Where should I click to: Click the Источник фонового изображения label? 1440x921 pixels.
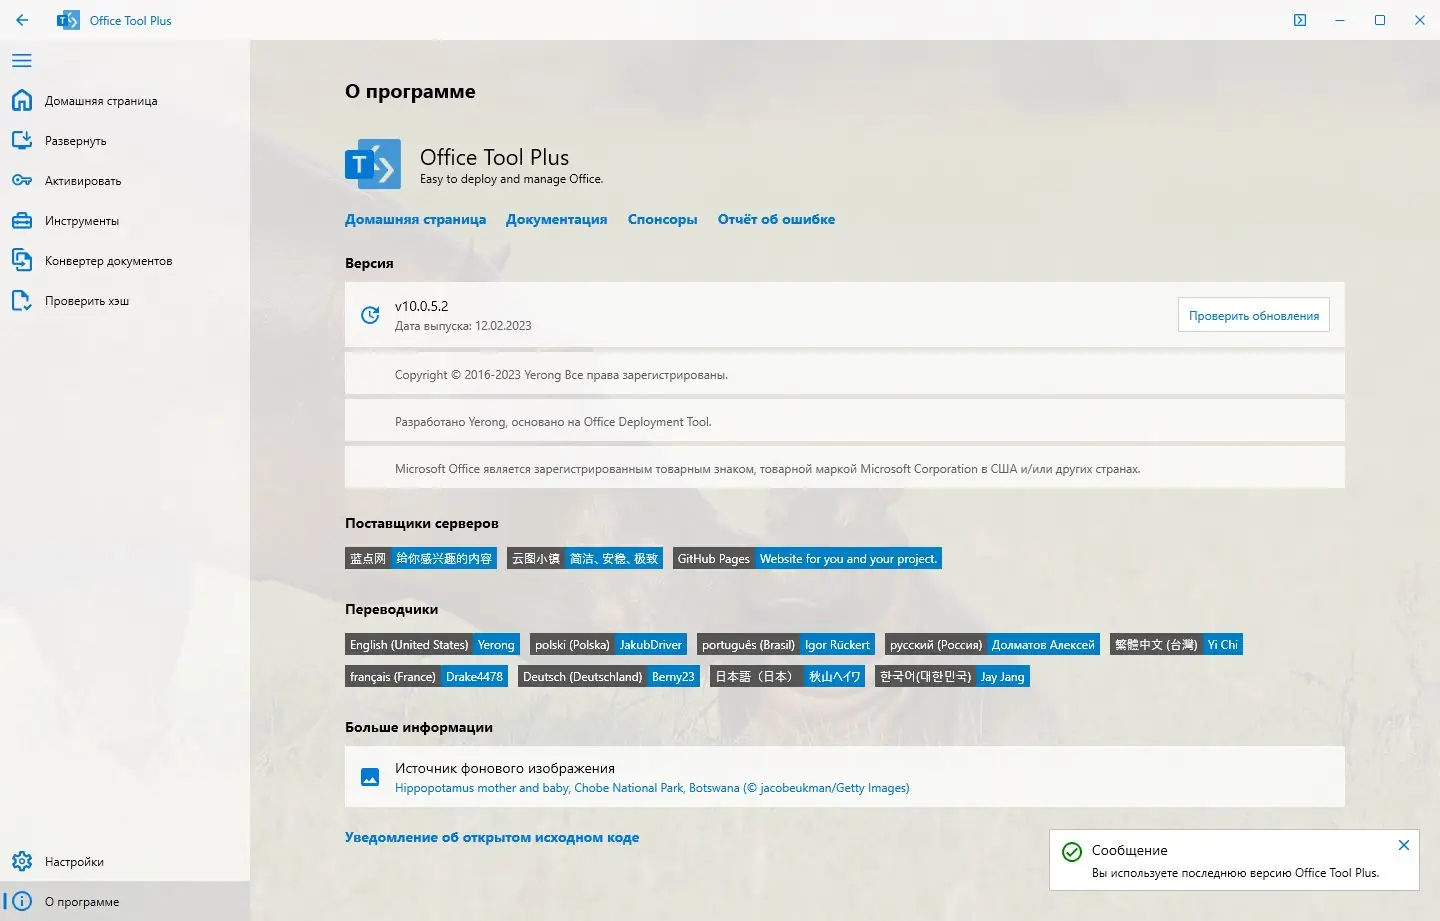point(505,768)
